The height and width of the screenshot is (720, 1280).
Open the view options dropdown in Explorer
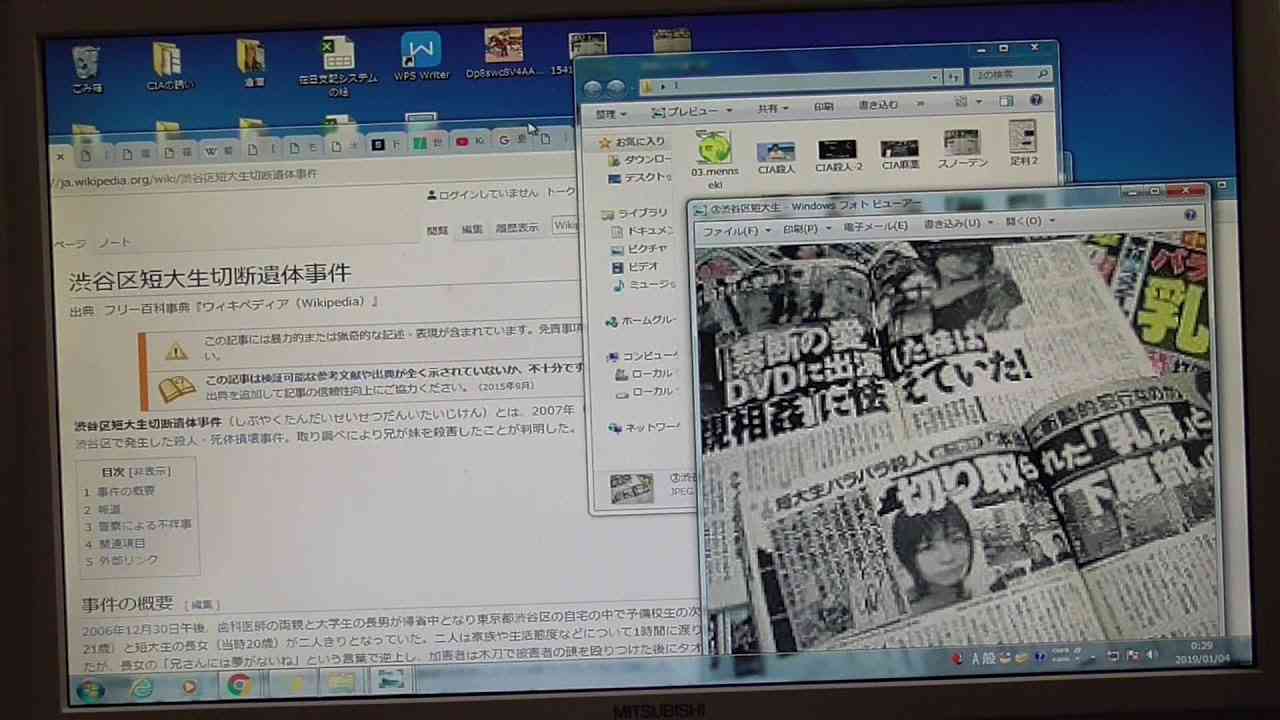979,101
